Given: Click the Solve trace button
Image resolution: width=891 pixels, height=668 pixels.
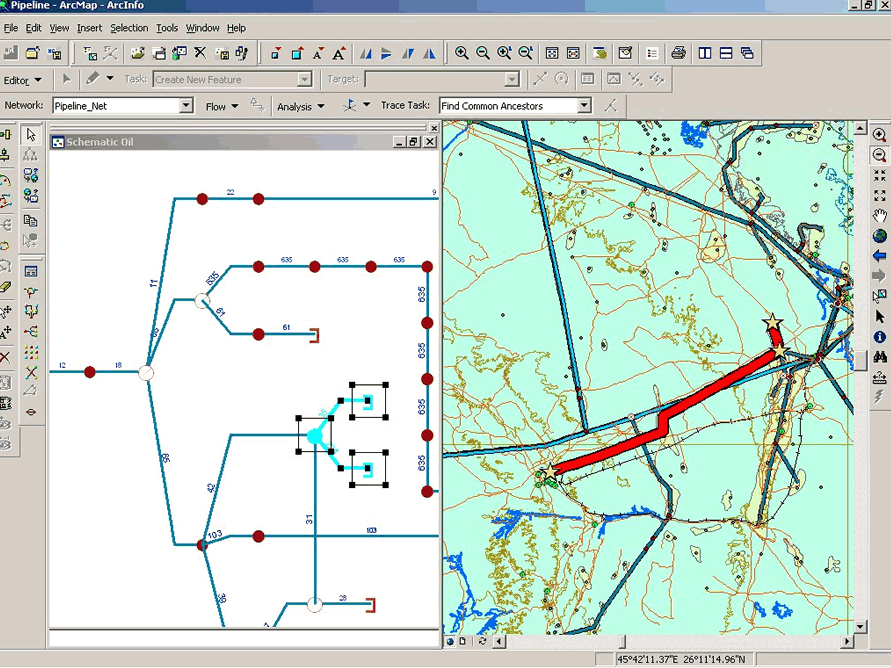Looking at the screenshot, I should (x=610, y=106).
